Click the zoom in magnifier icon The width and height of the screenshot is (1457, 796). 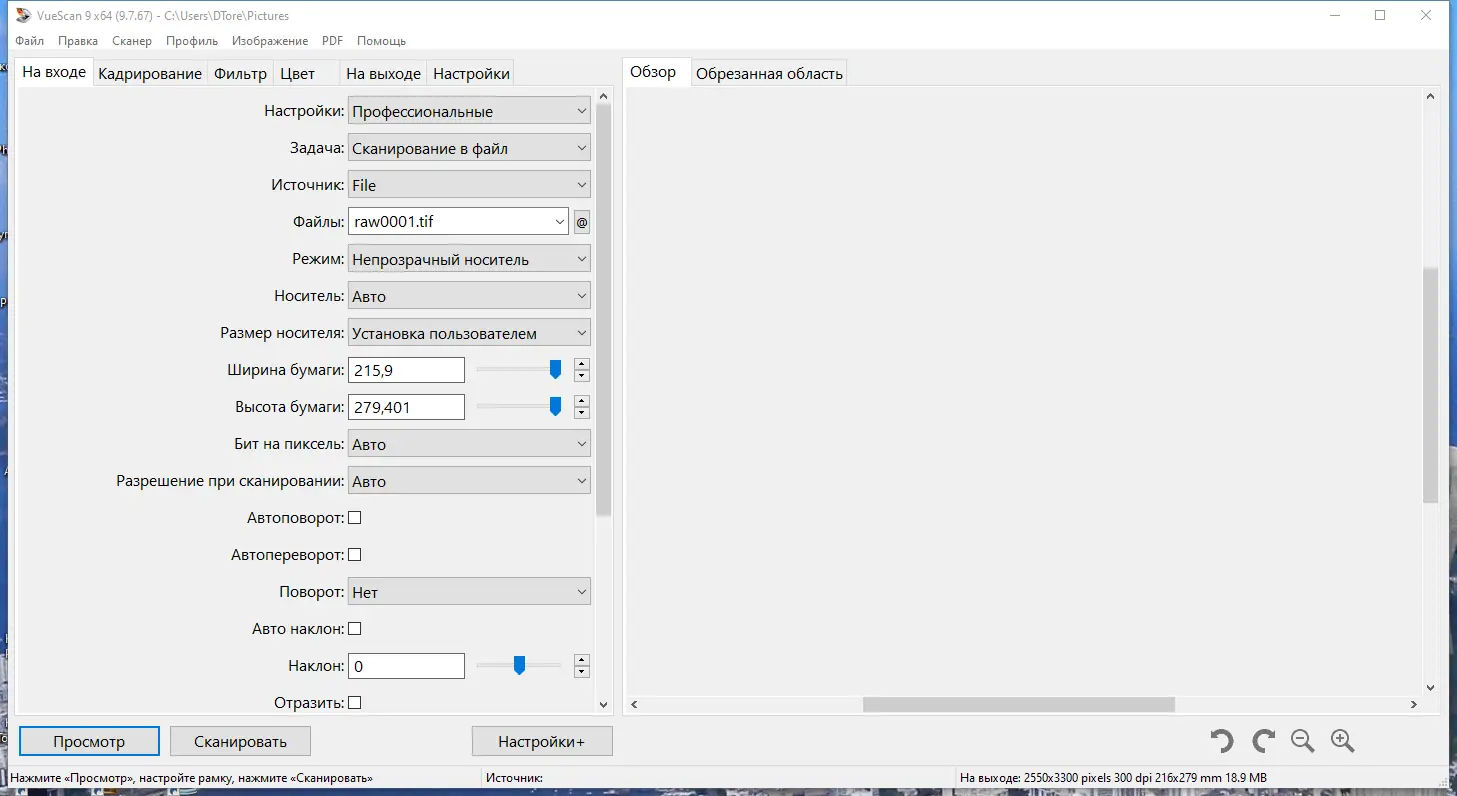[x=1342, y=741]
